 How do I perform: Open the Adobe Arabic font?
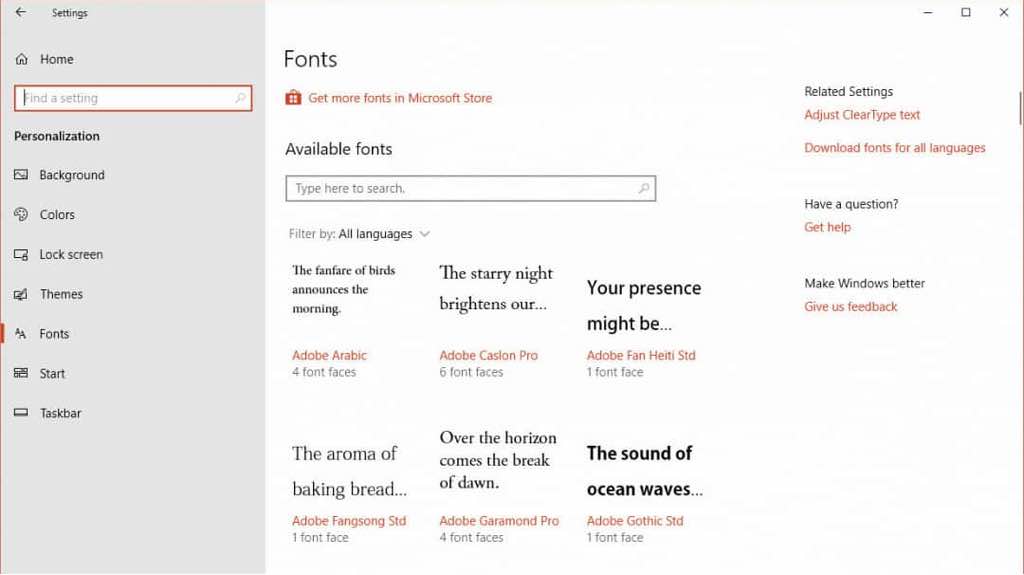(x=329, y=355)
